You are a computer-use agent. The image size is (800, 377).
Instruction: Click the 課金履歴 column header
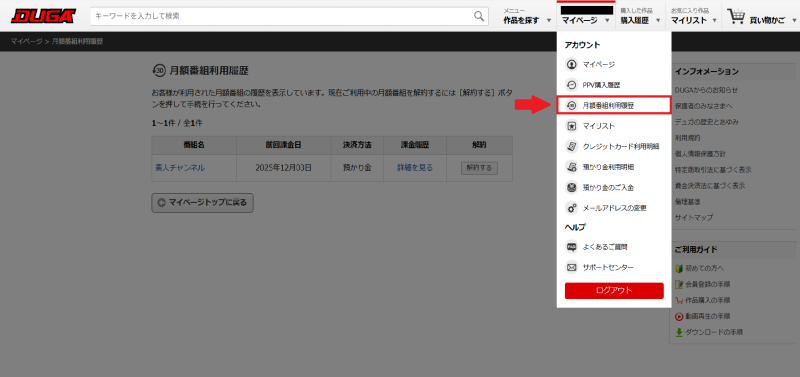(415, 145)
